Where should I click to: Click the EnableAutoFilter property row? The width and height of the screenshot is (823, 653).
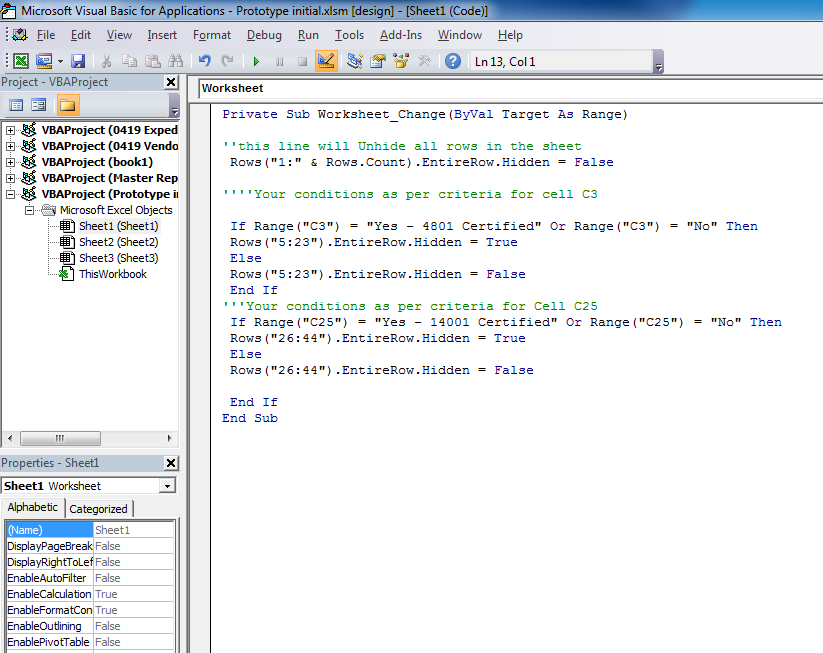(90, 578)
